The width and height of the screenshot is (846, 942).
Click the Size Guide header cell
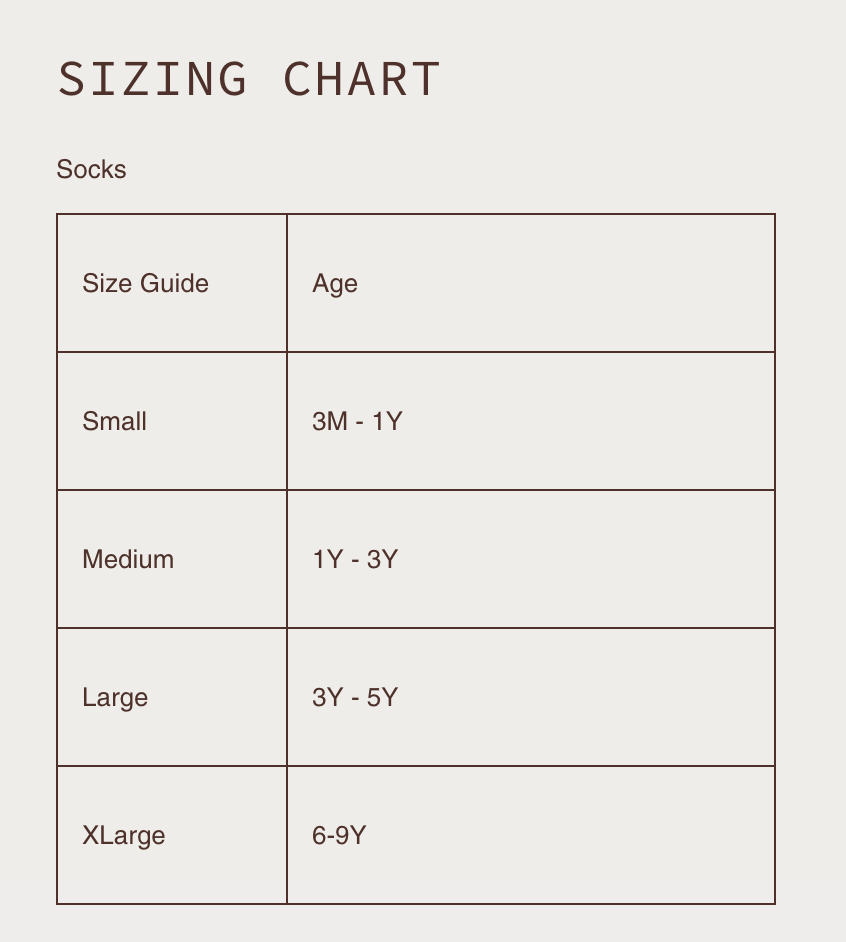click(x=145, y=284)
